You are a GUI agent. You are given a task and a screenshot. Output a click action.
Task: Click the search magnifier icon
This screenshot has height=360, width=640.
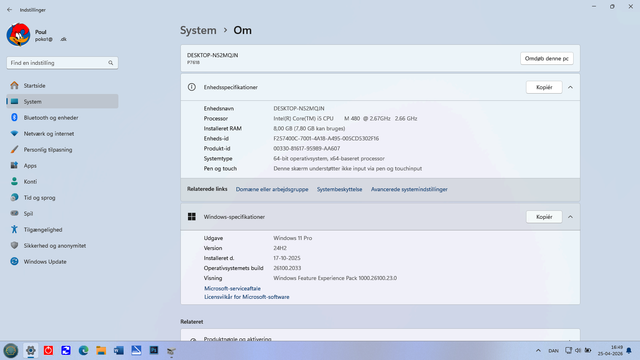click(111, 63)
